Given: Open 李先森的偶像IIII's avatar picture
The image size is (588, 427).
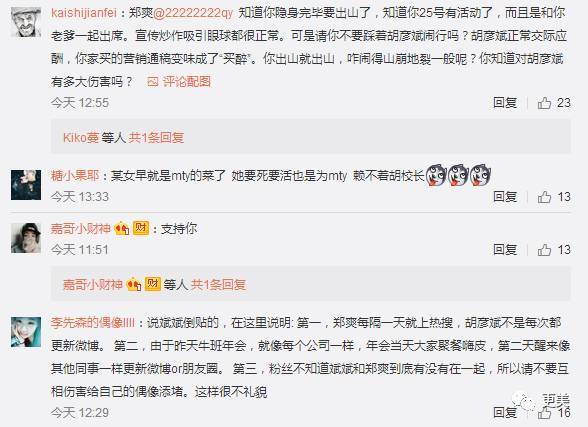Looking at the screenshot, I should pos(26,332).
